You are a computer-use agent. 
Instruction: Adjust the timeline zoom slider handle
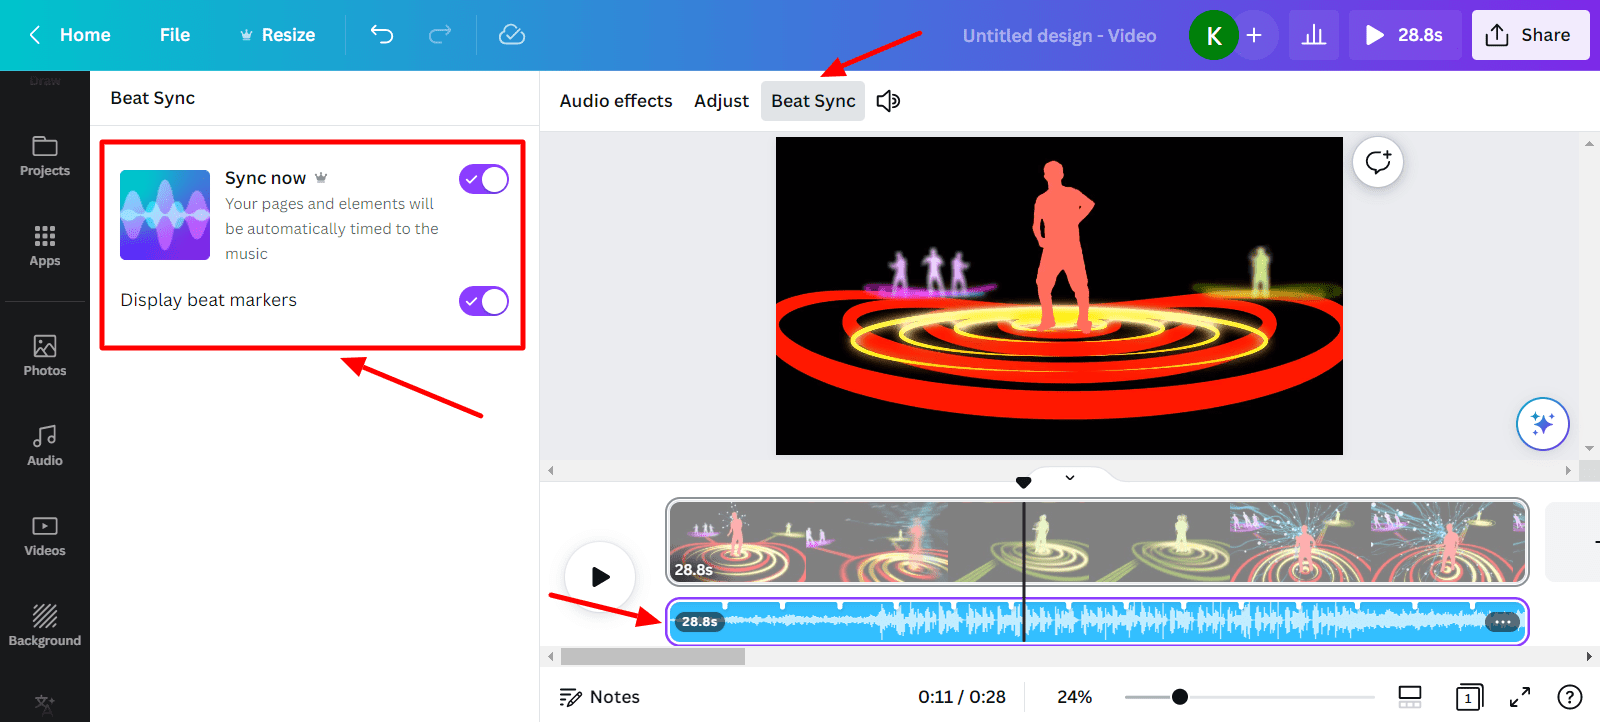coord(1180,697)
